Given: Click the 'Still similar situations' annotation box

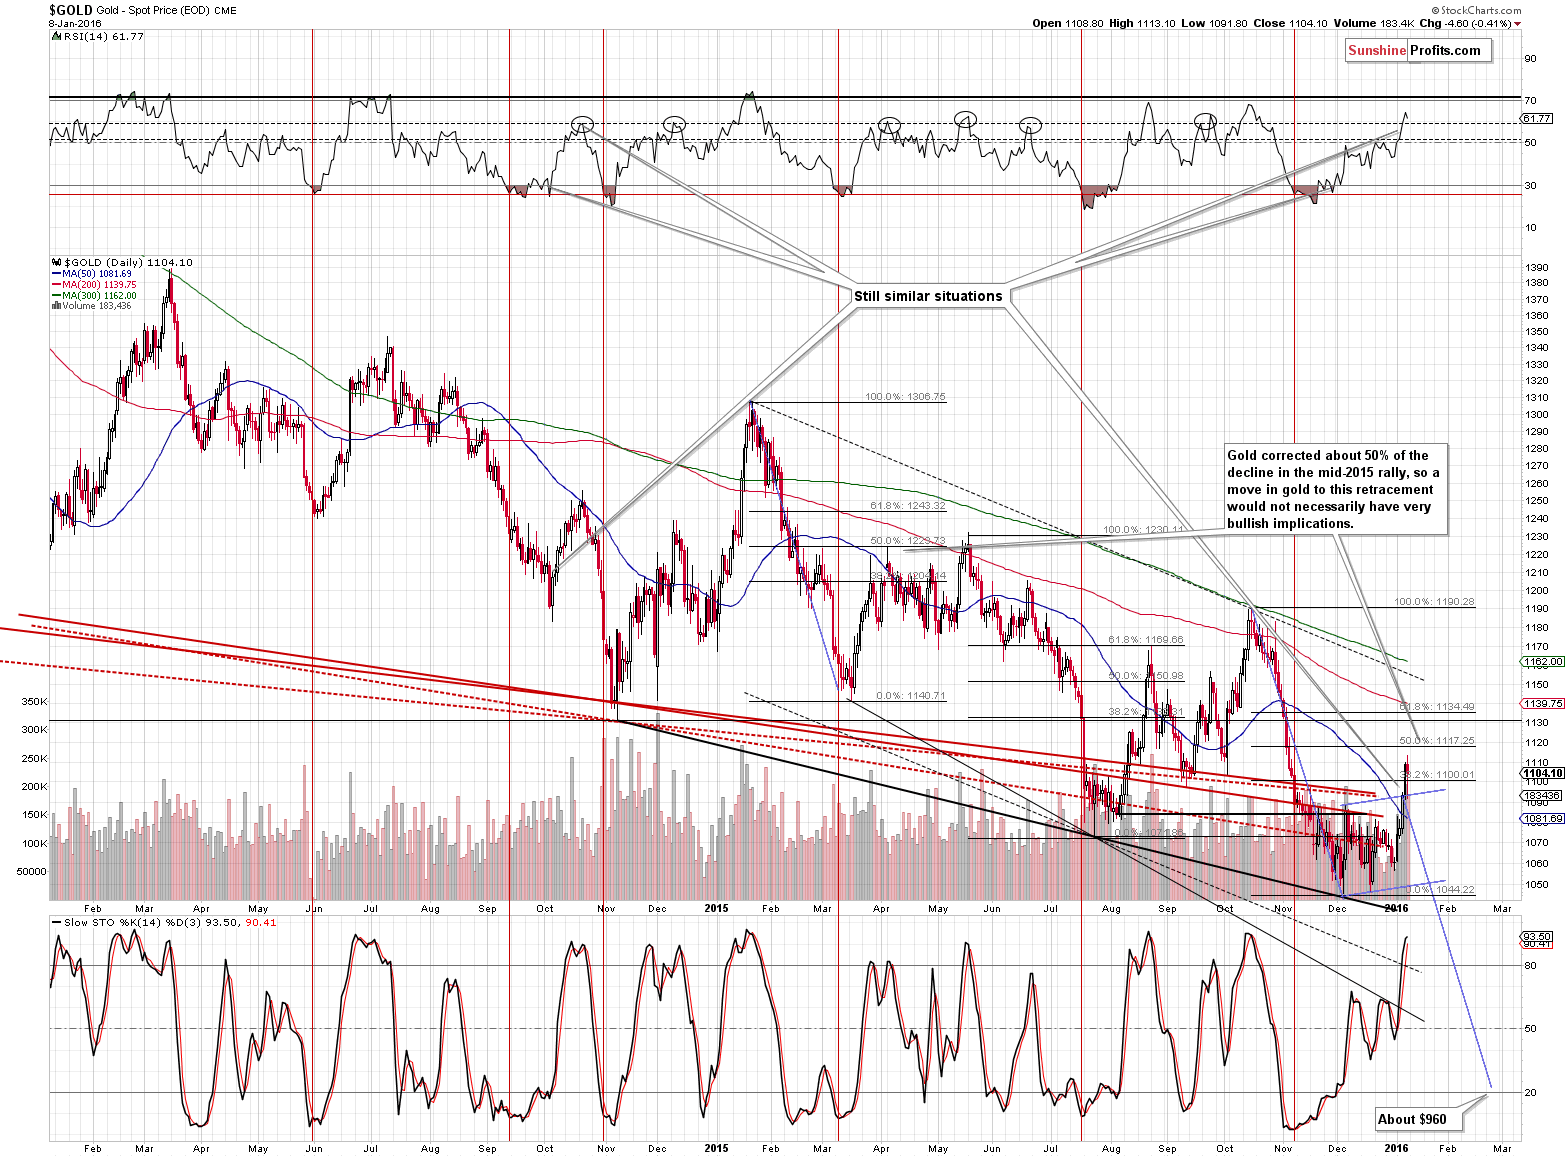Looking at the screenshot, I should 928,296.
